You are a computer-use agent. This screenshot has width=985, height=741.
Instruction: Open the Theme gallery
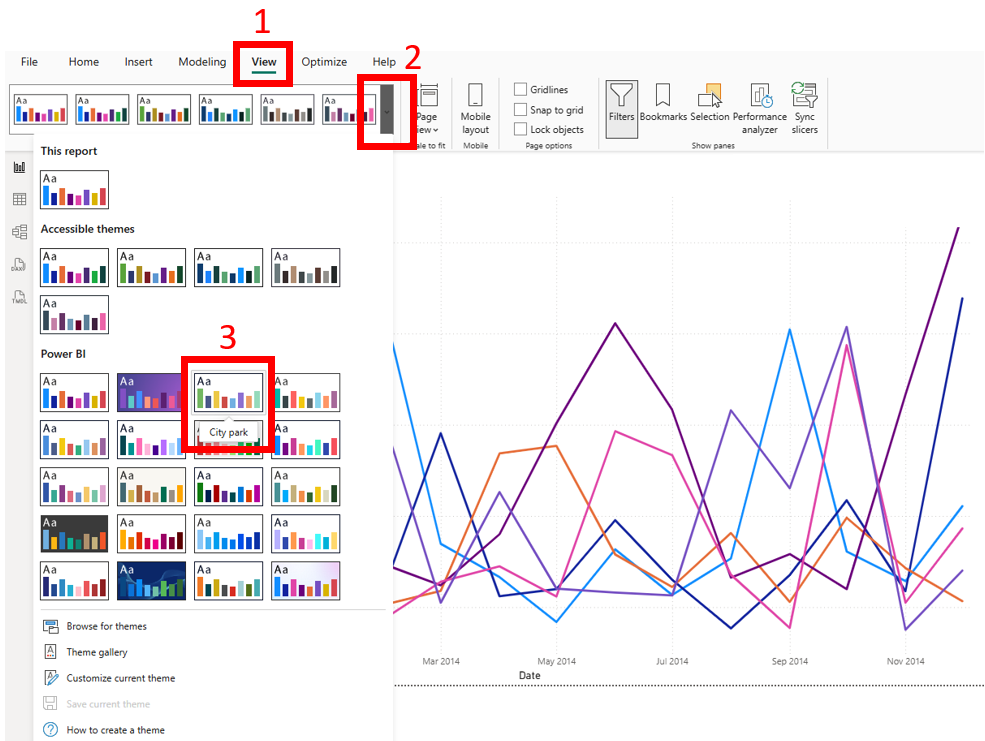97,652
